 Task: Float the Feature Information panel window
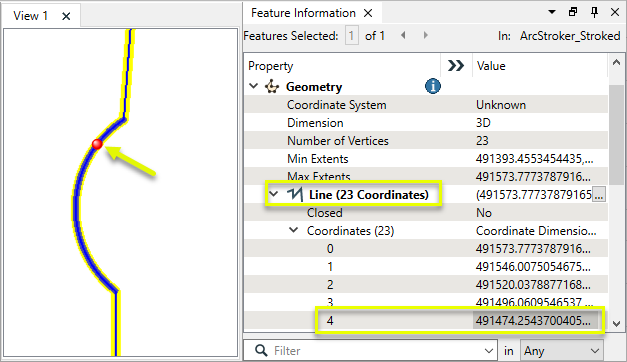(573, 12)
